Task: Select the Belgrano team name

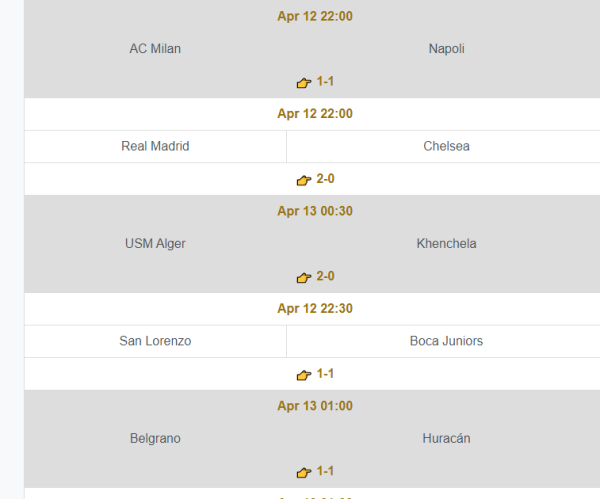Action: coord(155,438)
